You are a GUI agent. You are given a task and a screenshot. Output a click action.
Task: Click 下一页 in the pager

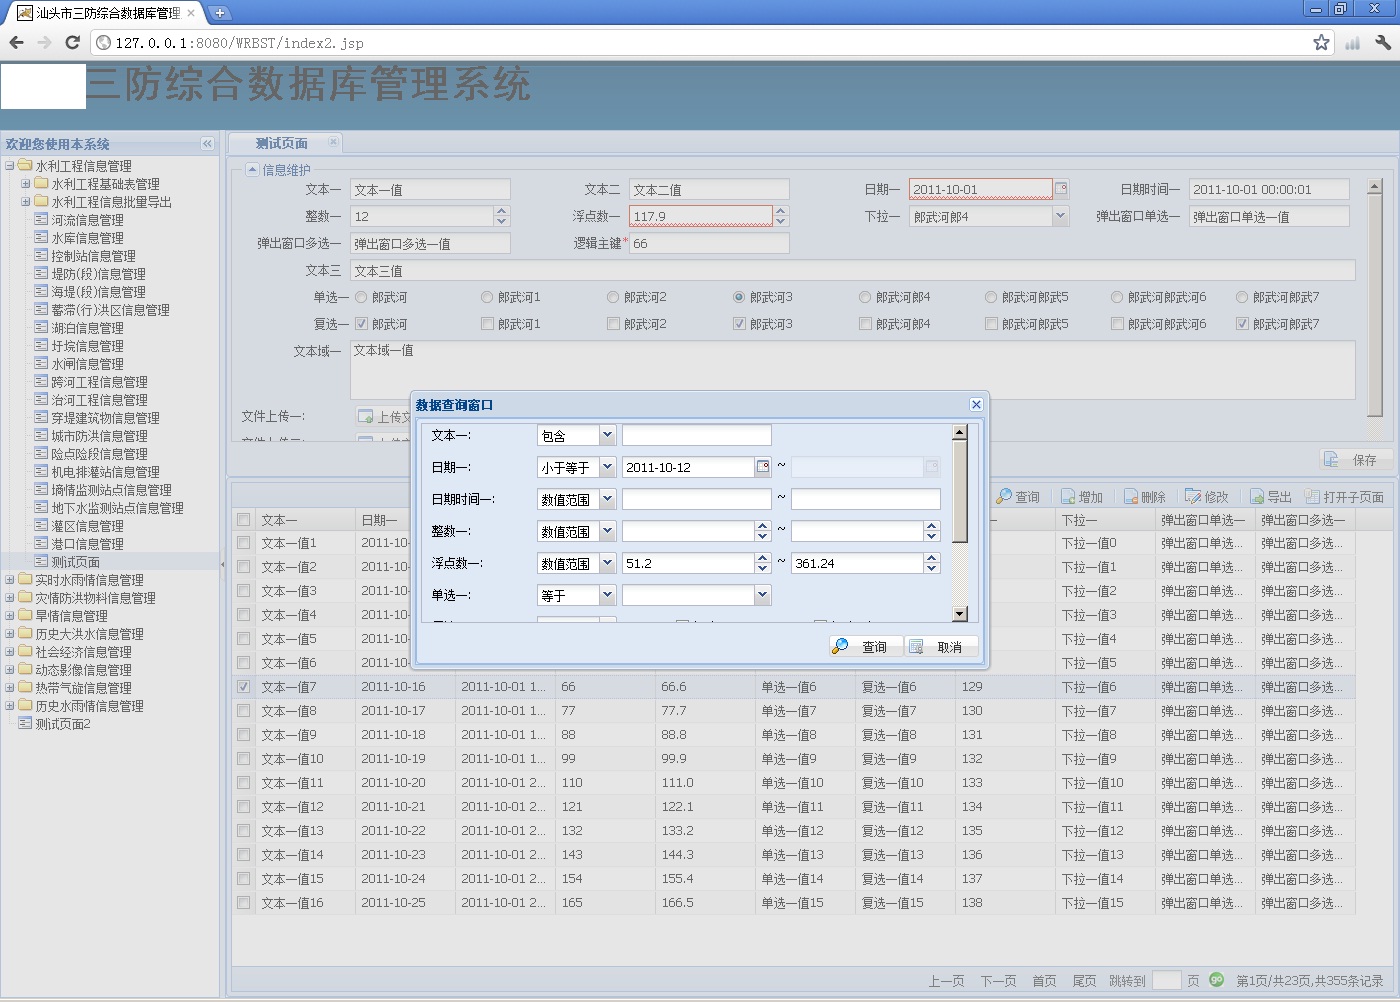[998, 981]
